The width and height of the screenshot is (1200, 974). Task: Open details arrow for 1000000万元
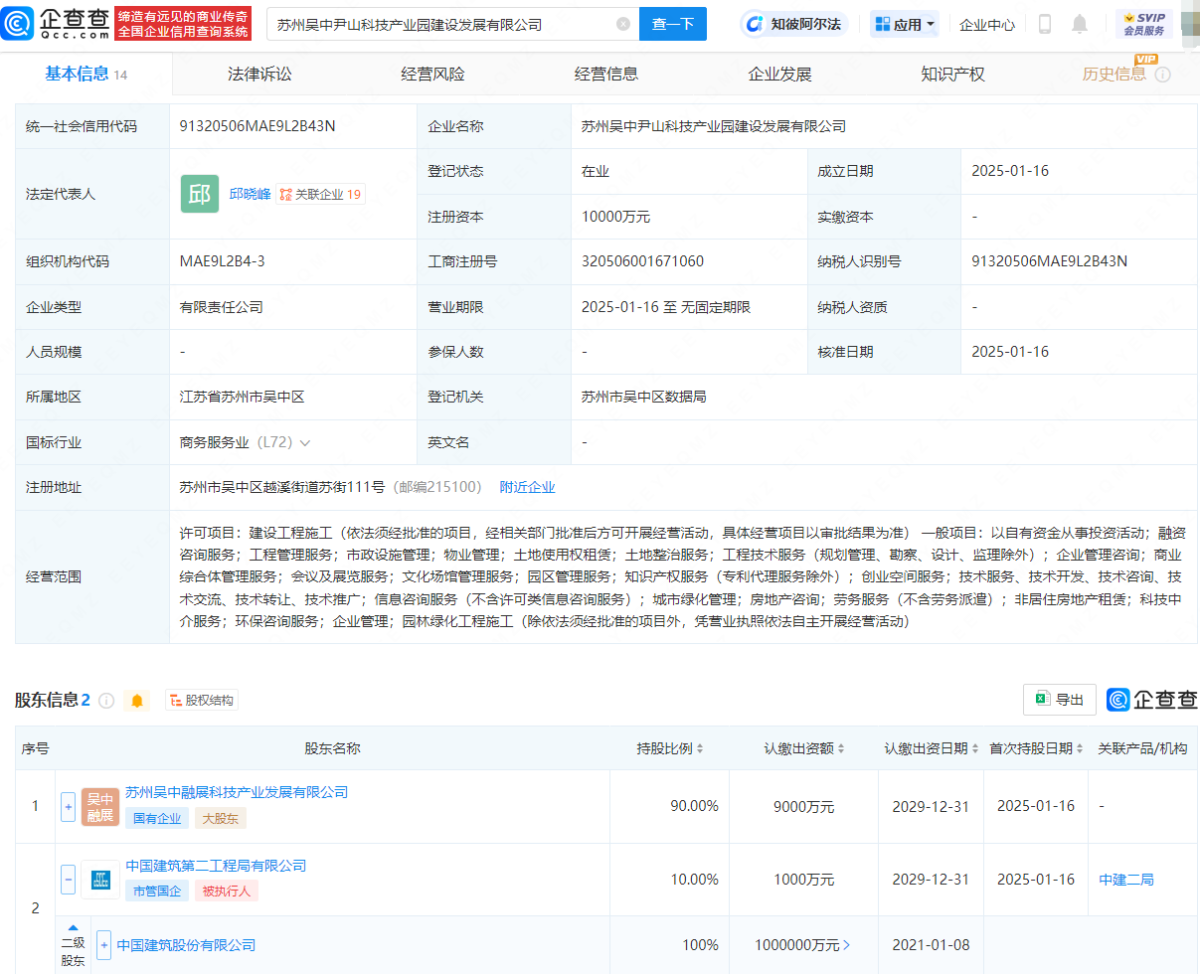[x=848, y=945]
